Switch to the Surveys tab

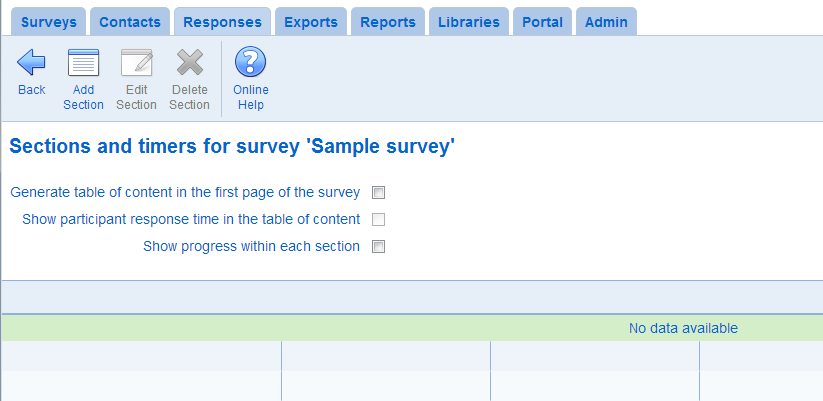coord(49,22)
